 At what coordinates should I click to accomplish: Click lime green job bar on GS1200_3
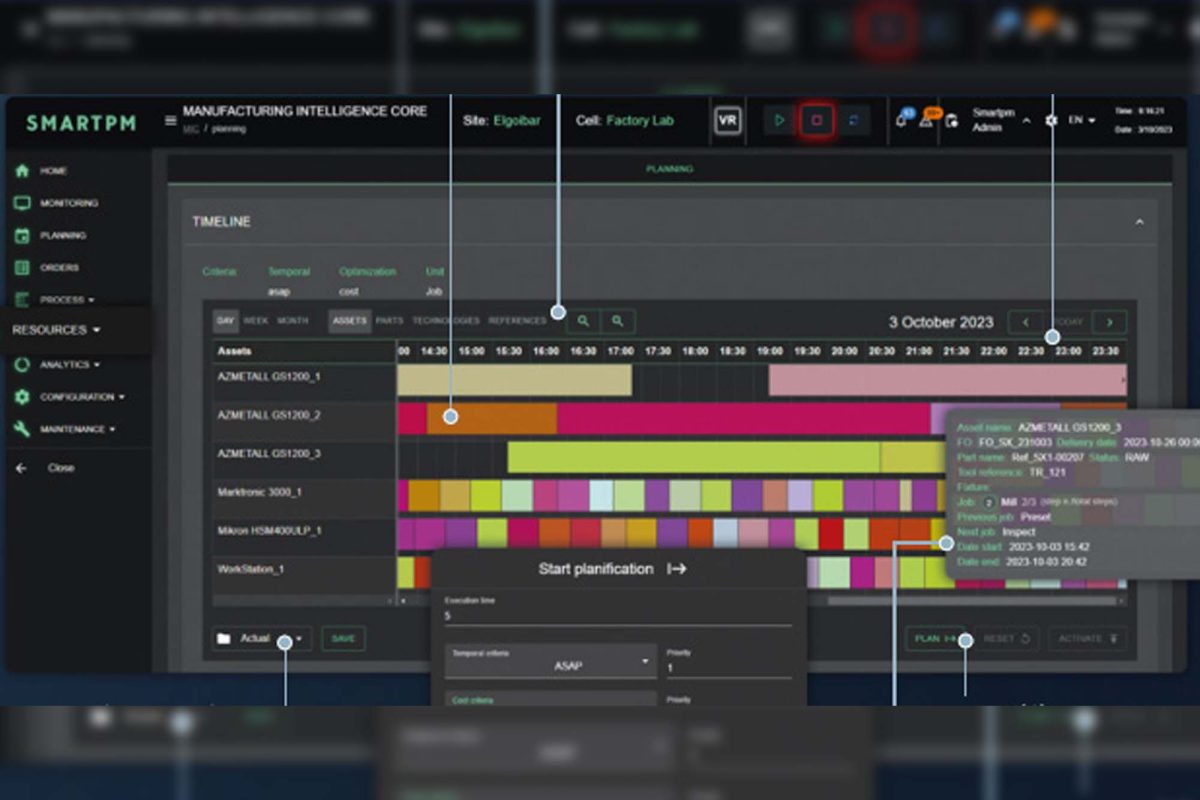694,457
